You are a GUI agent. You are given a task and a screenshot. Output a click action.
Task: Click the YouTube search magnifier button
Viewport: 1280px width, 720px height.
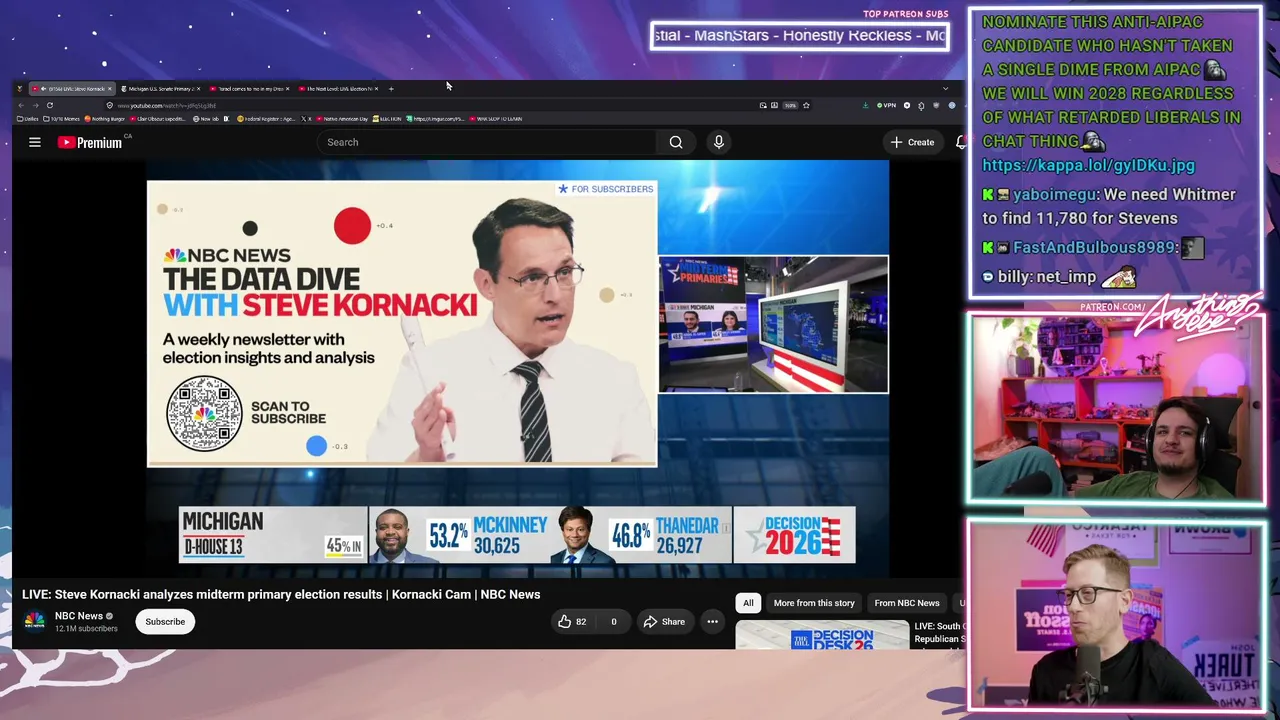[676, 142]
